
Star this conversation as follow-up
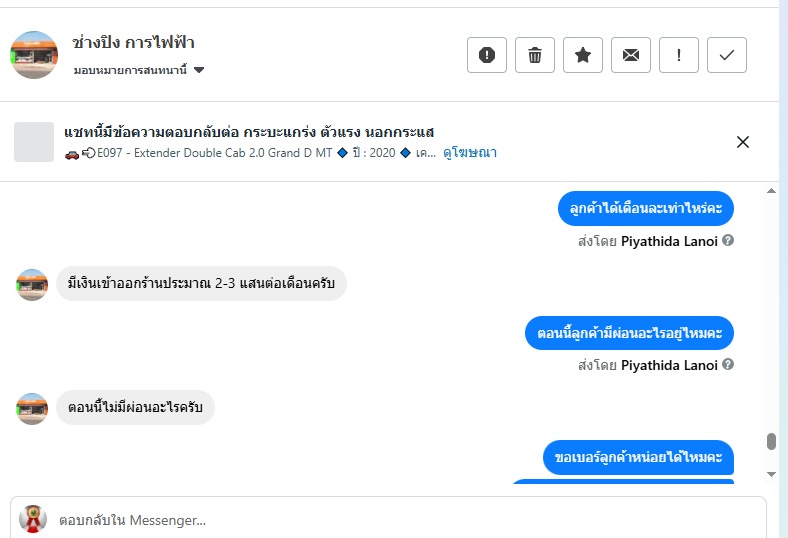583,55
